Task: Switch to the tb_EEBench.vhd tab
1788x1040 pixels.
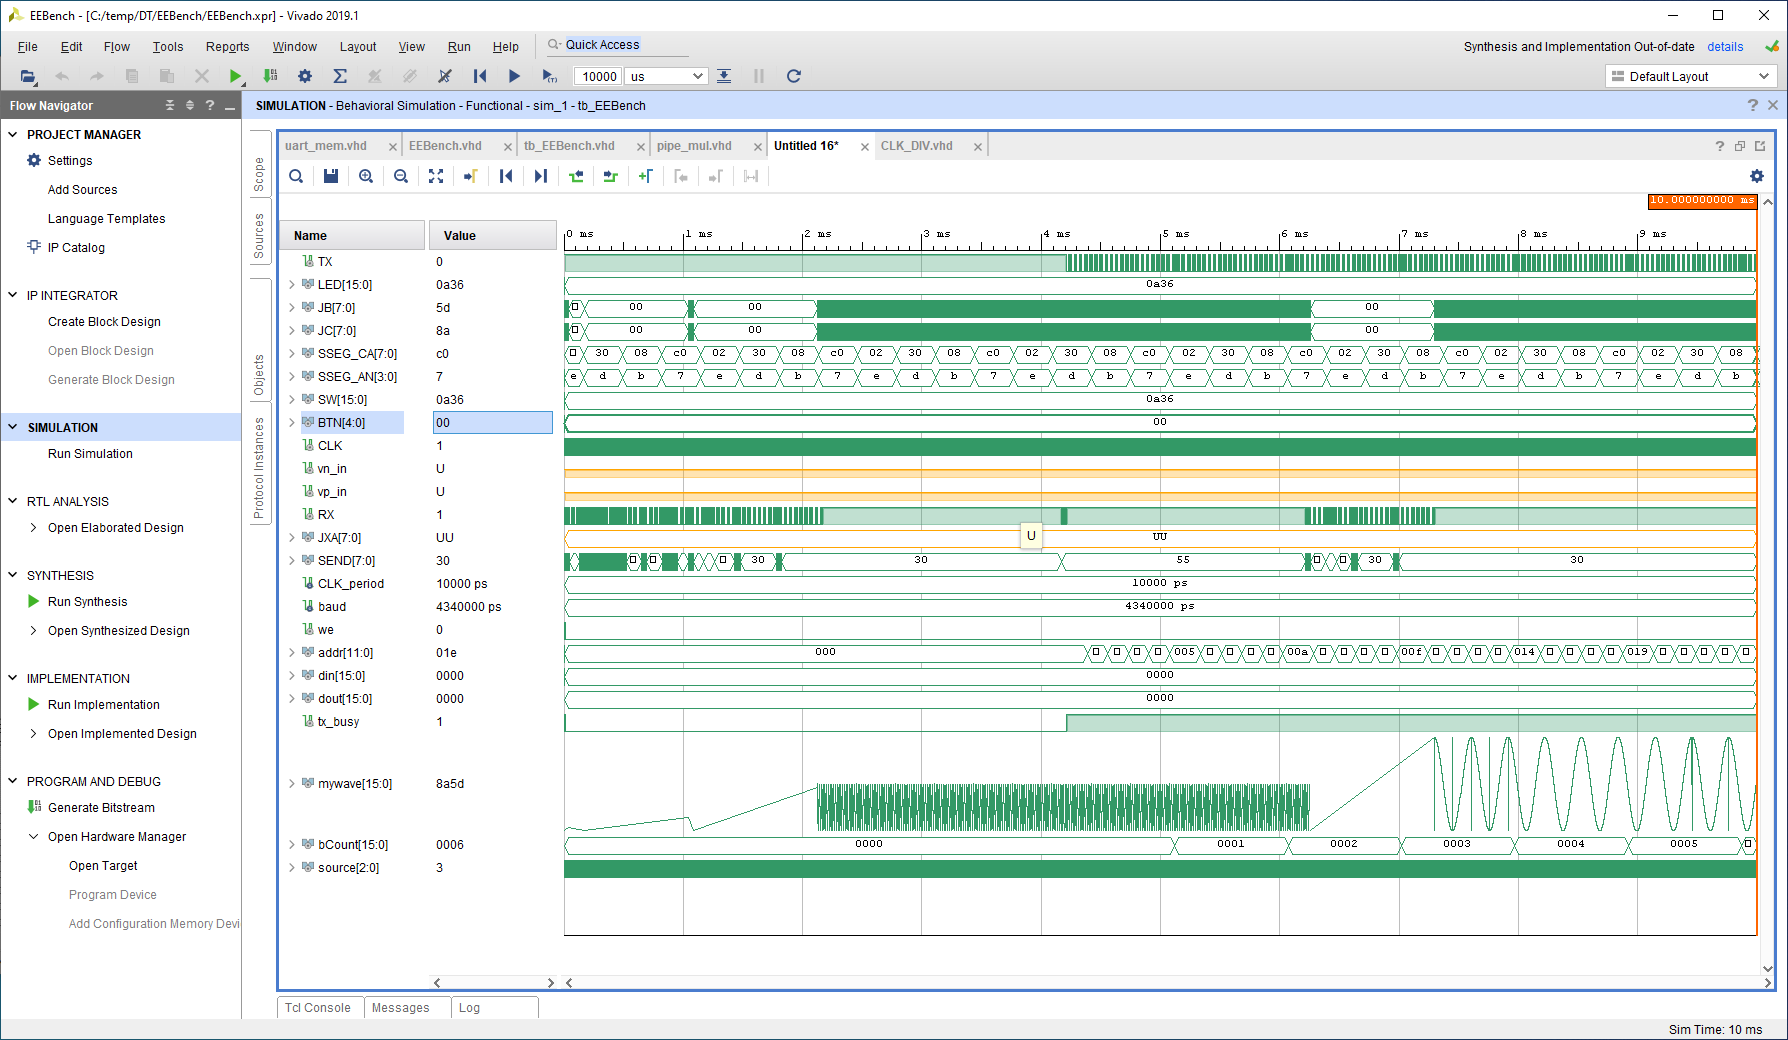Action: tap(569, 146)
